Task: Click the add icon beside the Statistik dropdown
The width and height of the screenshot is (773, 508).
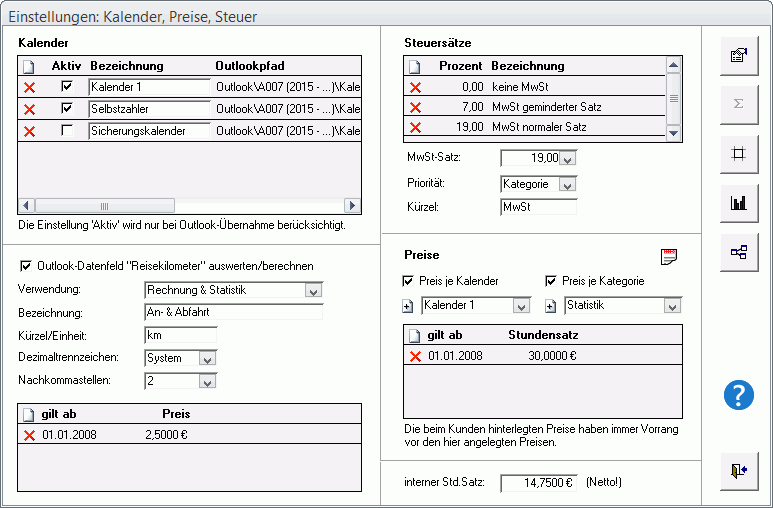Action: click(x=550, y=305)
